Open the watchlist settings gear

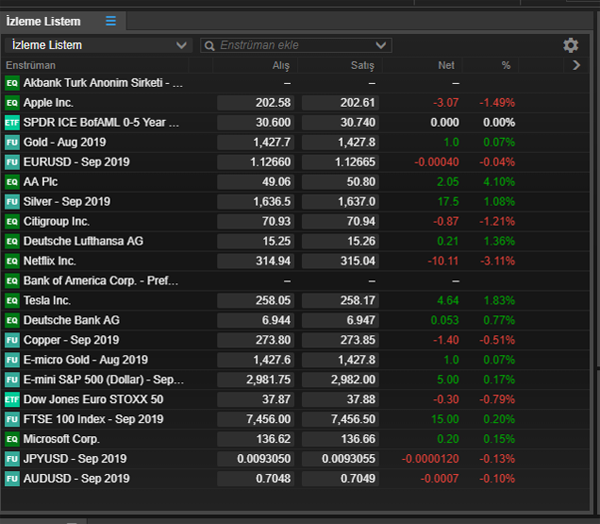pyautogui.click(x=571, y=45)
